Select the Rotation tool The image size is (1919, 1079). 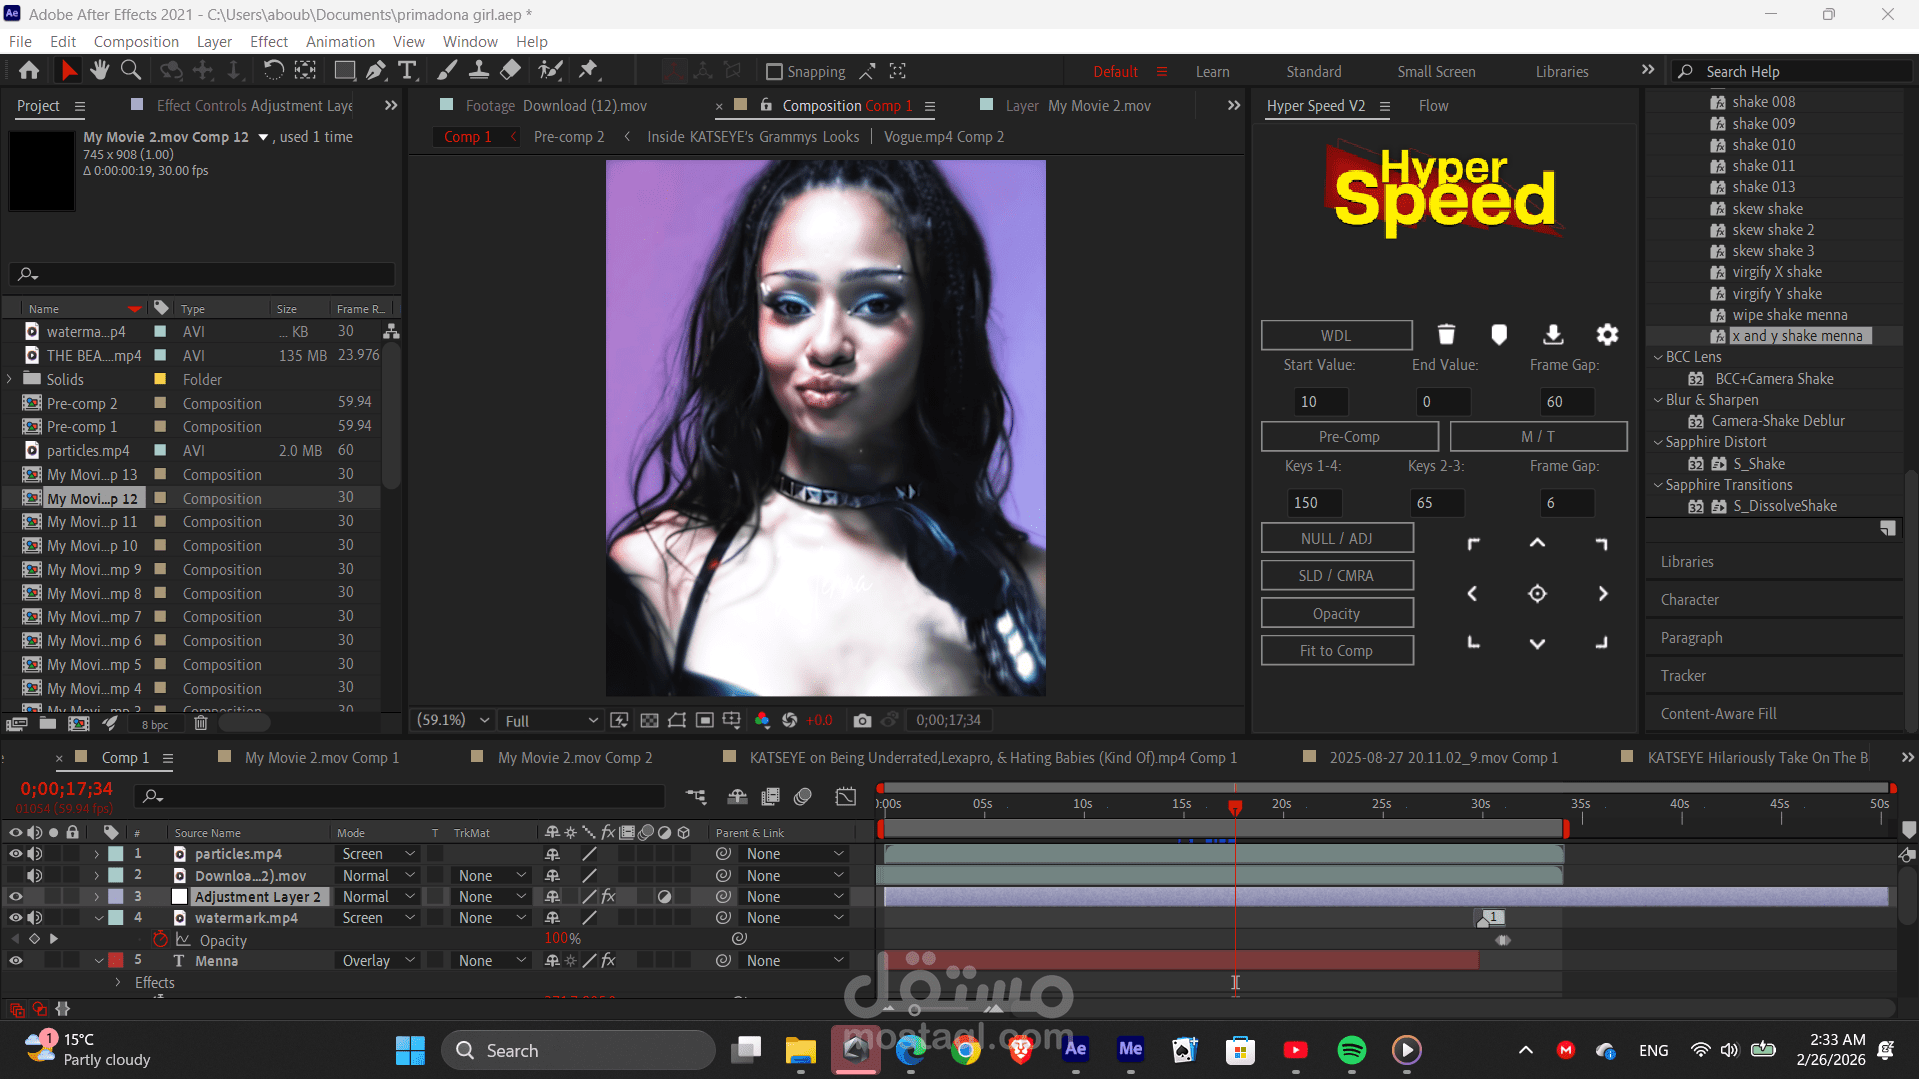pos(273,70)
